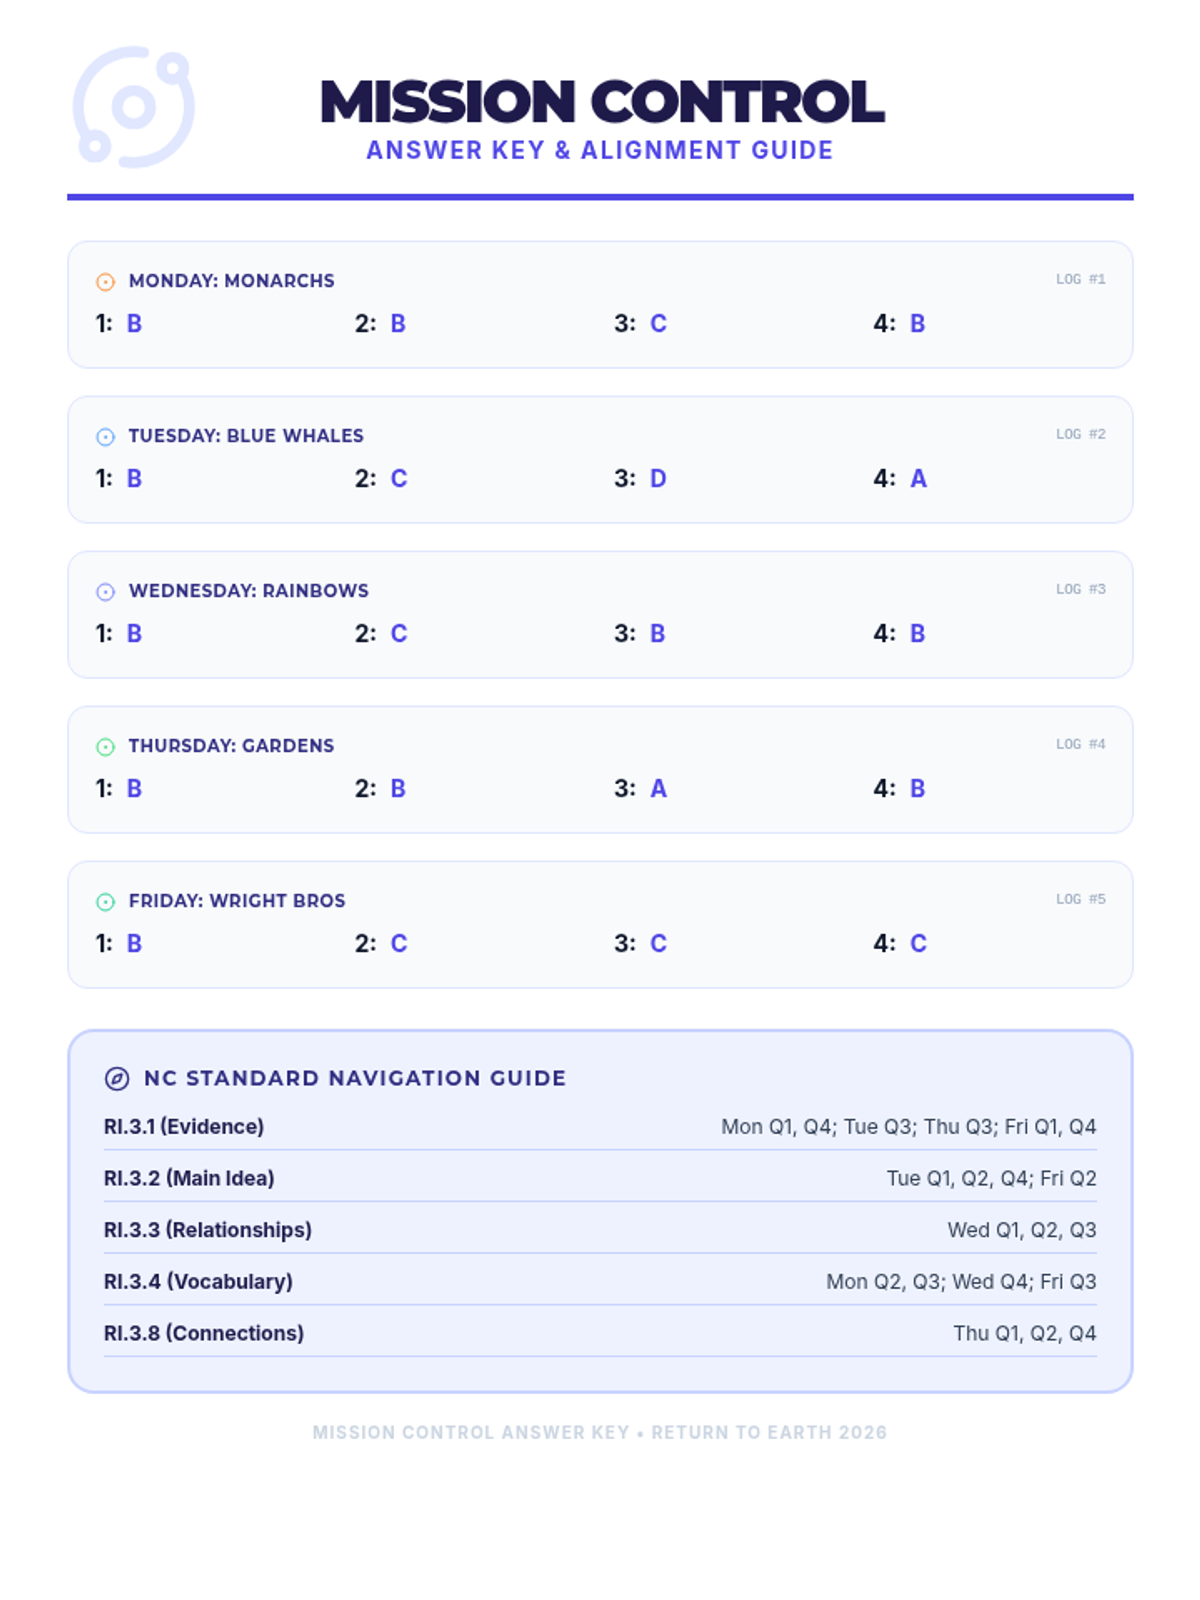Viewport: 1200px width, 1600px height.
Task: Click the icon beside Wednesday: Rainbows
Action: [x=105, y=592]
